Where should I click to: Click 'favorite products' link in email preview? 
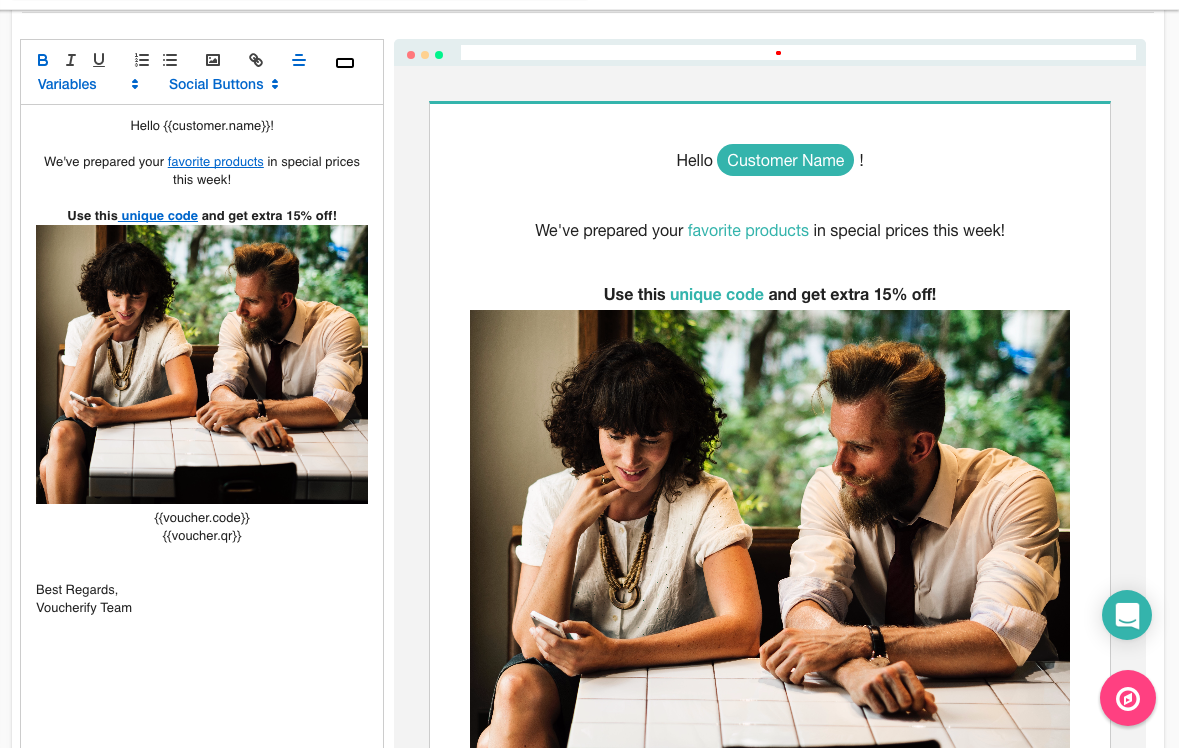(x=748, y=231)
